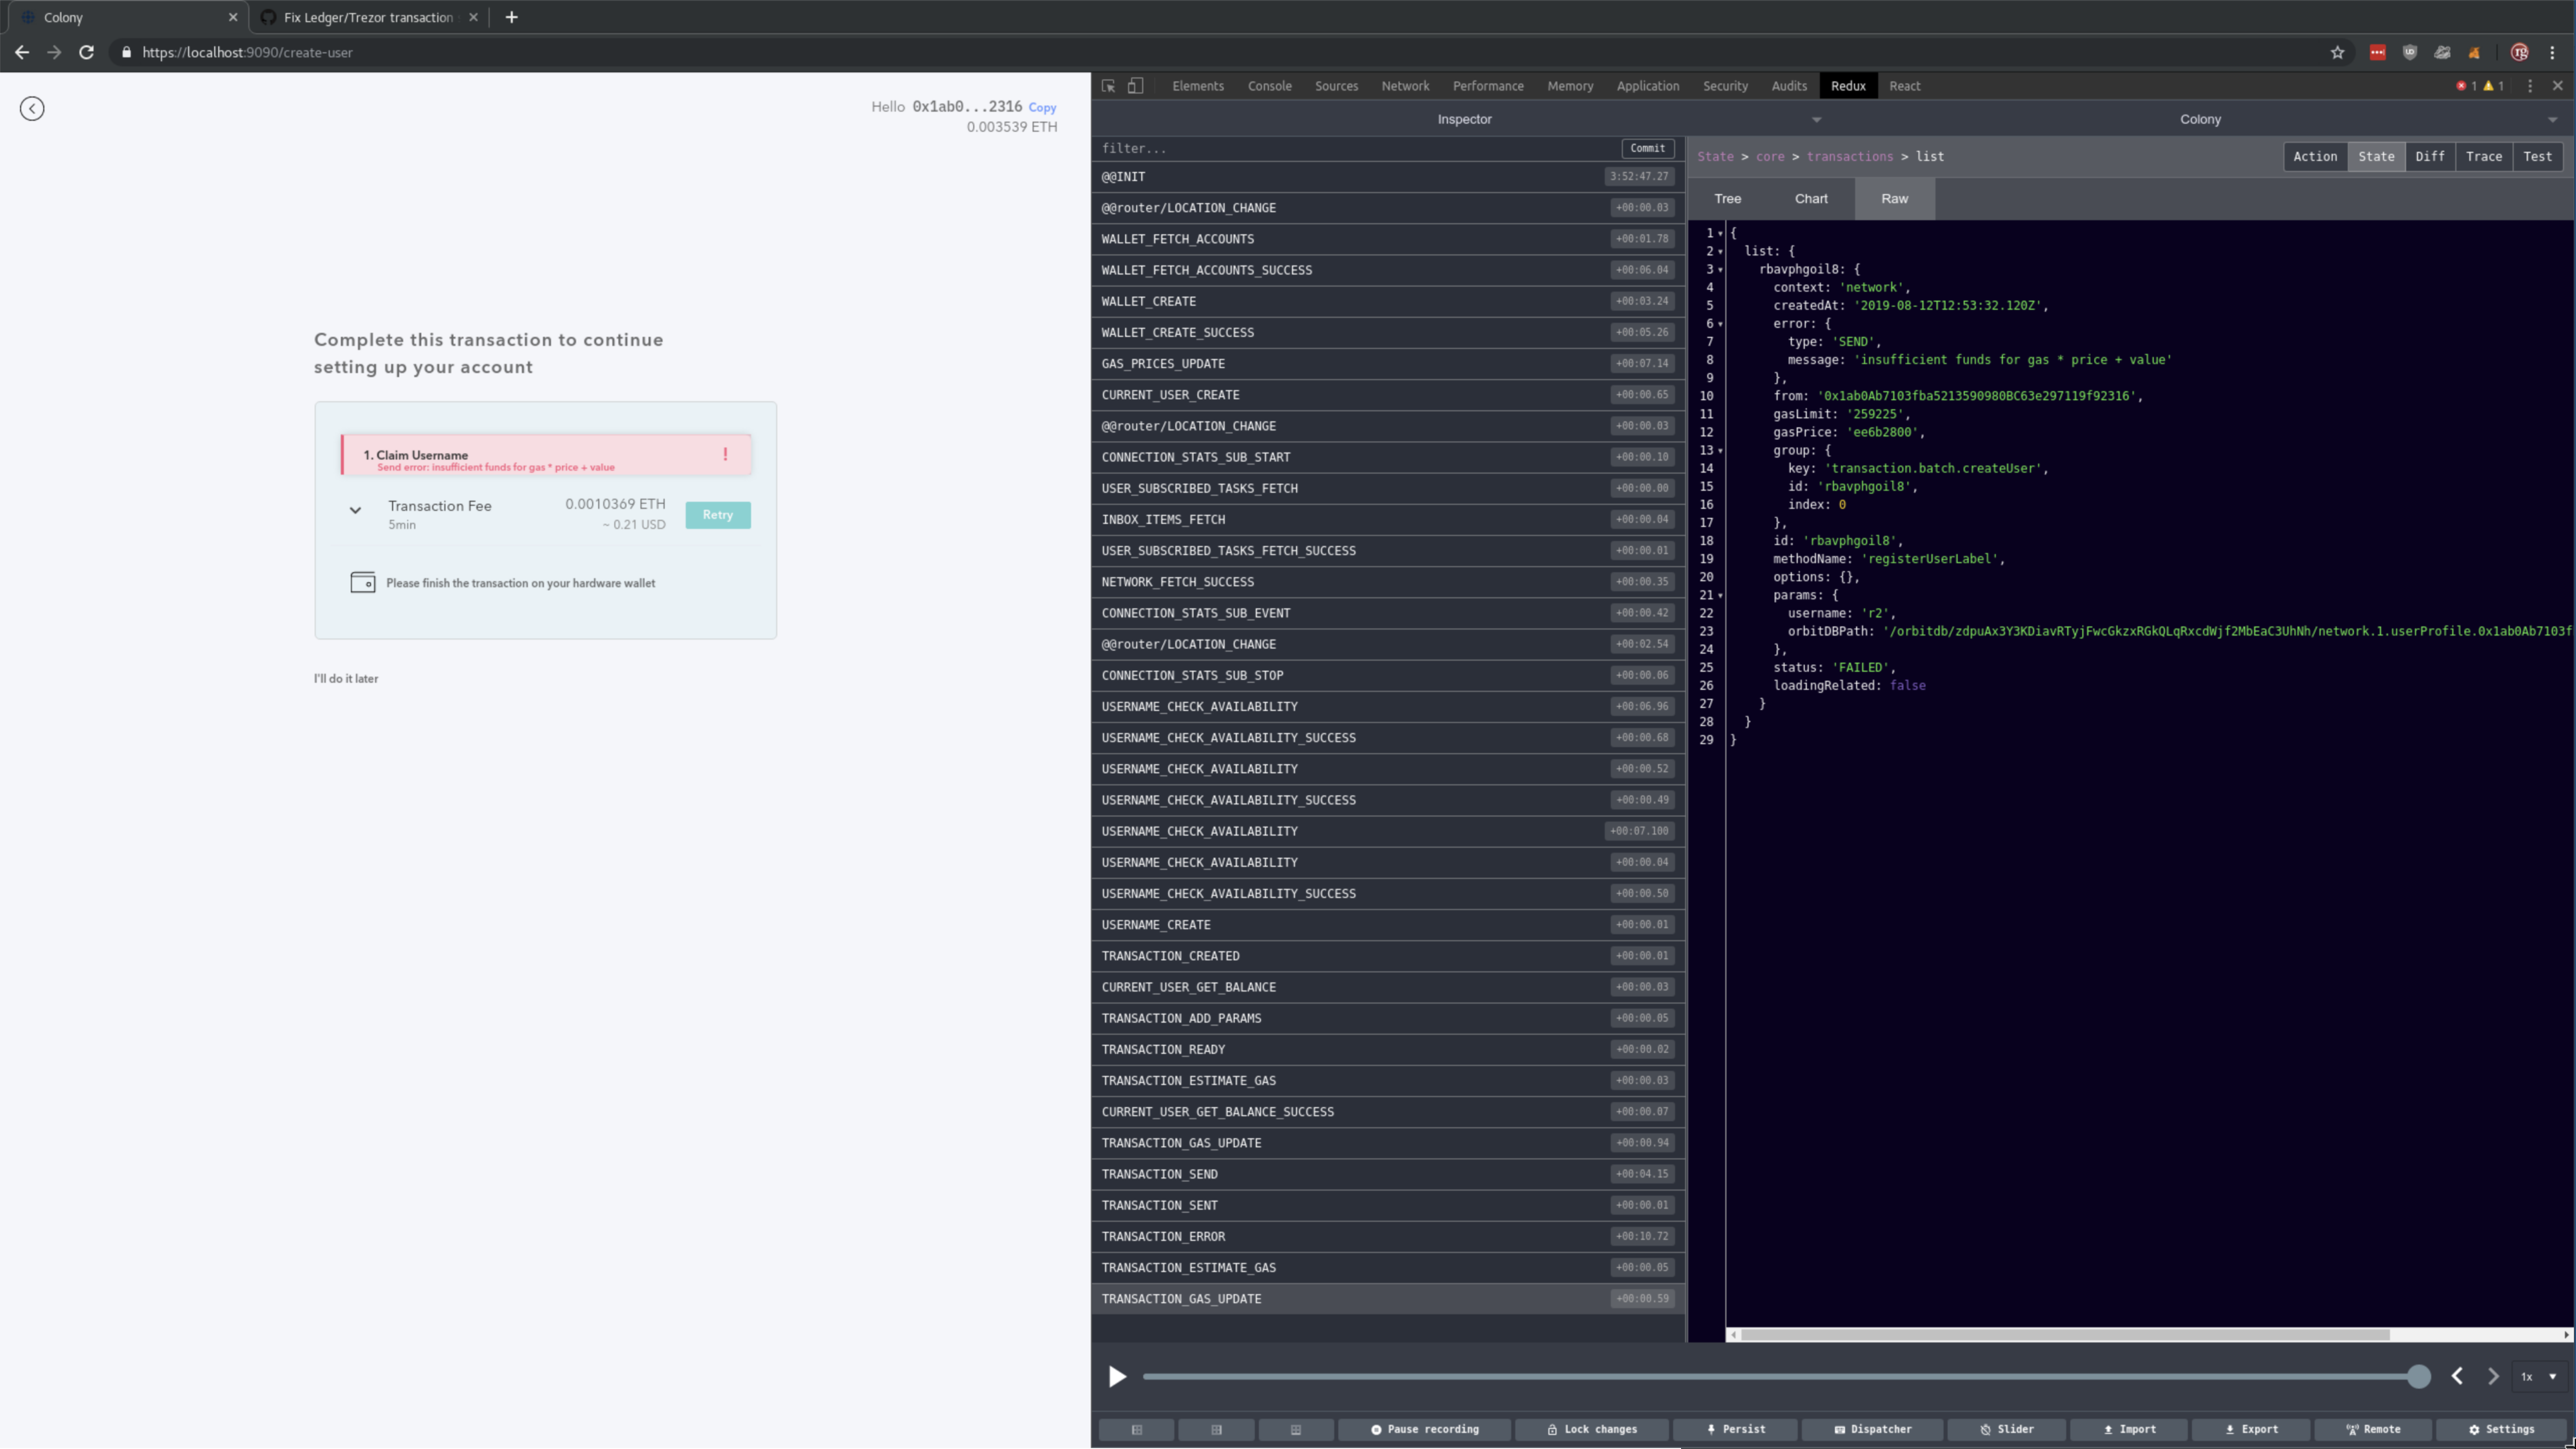Open the Dispatcher panel
This screenshot has height=1449, width=2576.
(x=1873, y=1429)
